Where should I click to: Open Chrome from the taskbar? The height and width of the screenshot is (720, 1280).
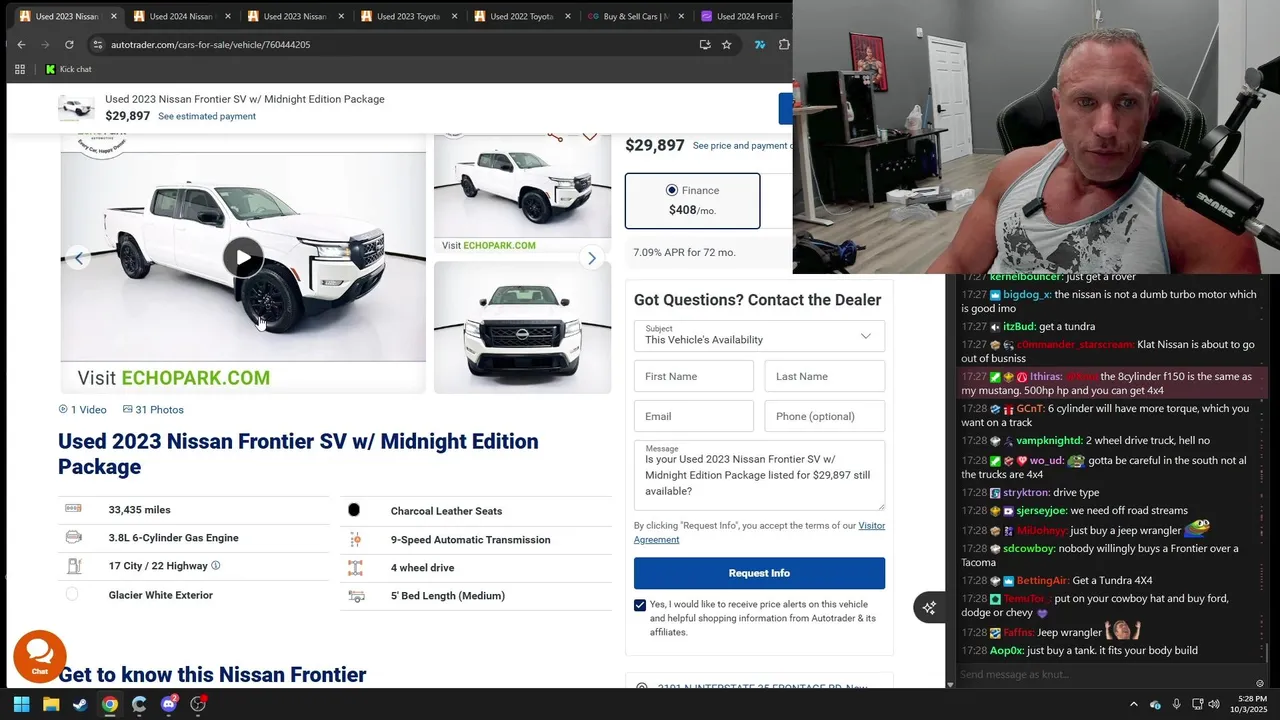pyautogui.click(x=110, y=704)
